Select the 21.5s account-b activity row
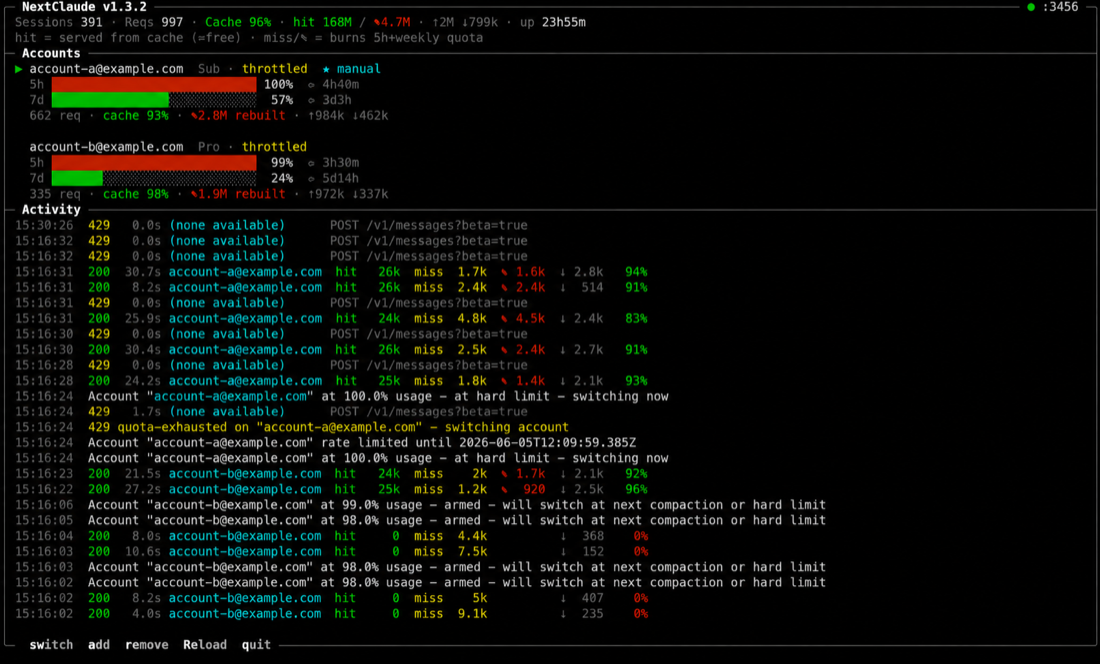The image size is (1100, 664). click(331, 474)
